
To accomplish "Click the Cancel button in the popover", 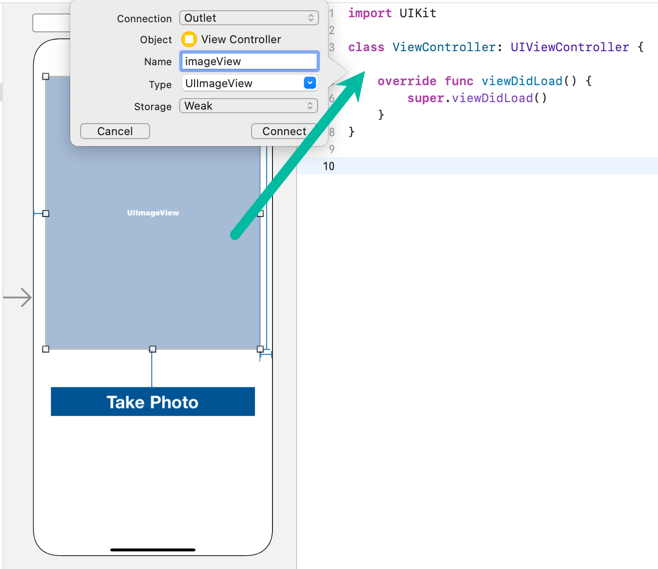I will 115,131.
